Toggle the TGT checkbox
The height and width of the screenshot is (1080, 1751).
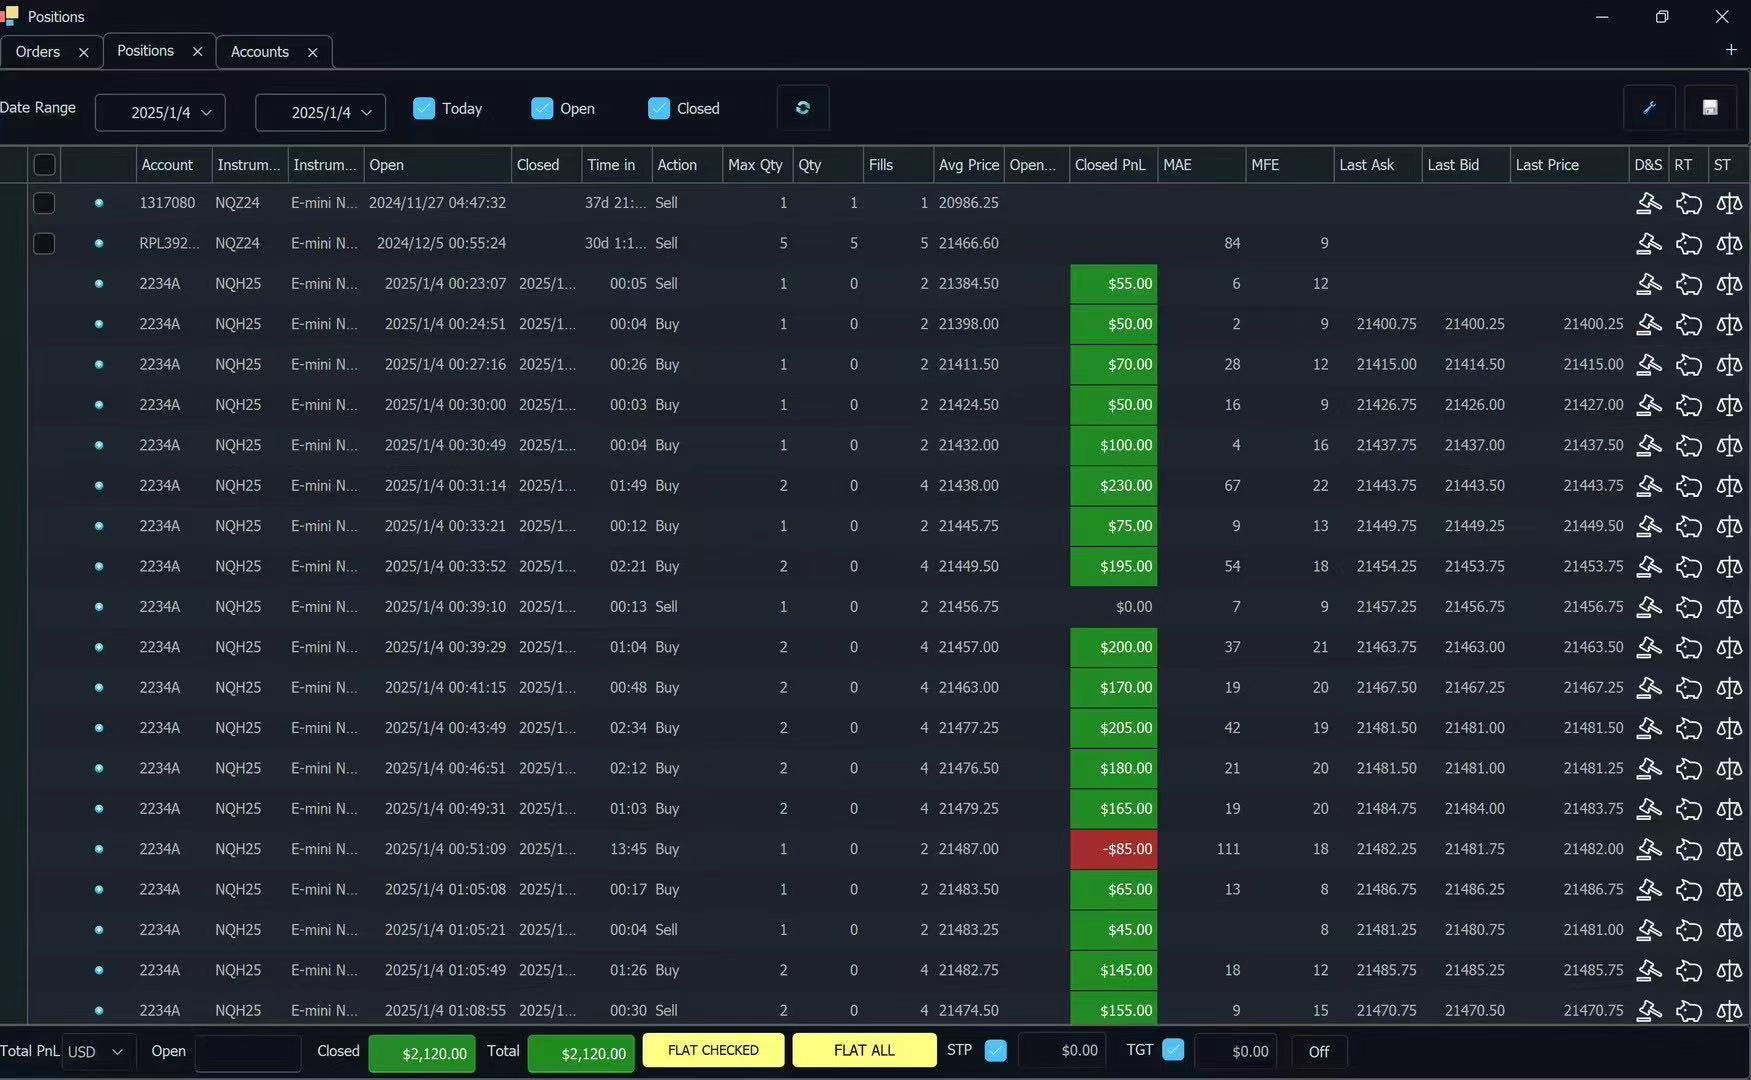click(x=1174, y=1050)
